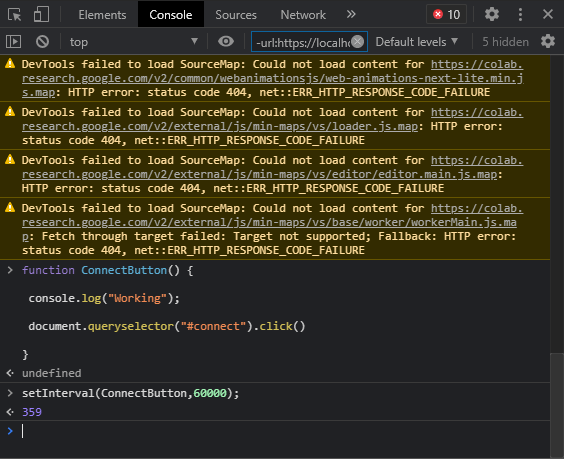Screen dimensions: 564x459
Task: Click the warning icon of the workerMain message
Action: (10, 207)
